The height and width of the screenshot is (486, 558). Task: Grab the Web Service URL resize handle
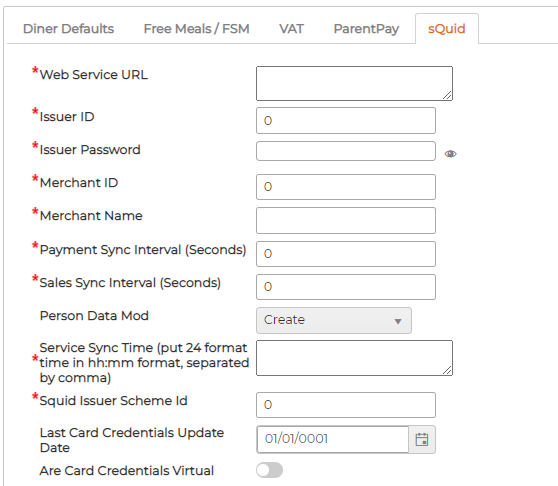[x=447, y=95]
